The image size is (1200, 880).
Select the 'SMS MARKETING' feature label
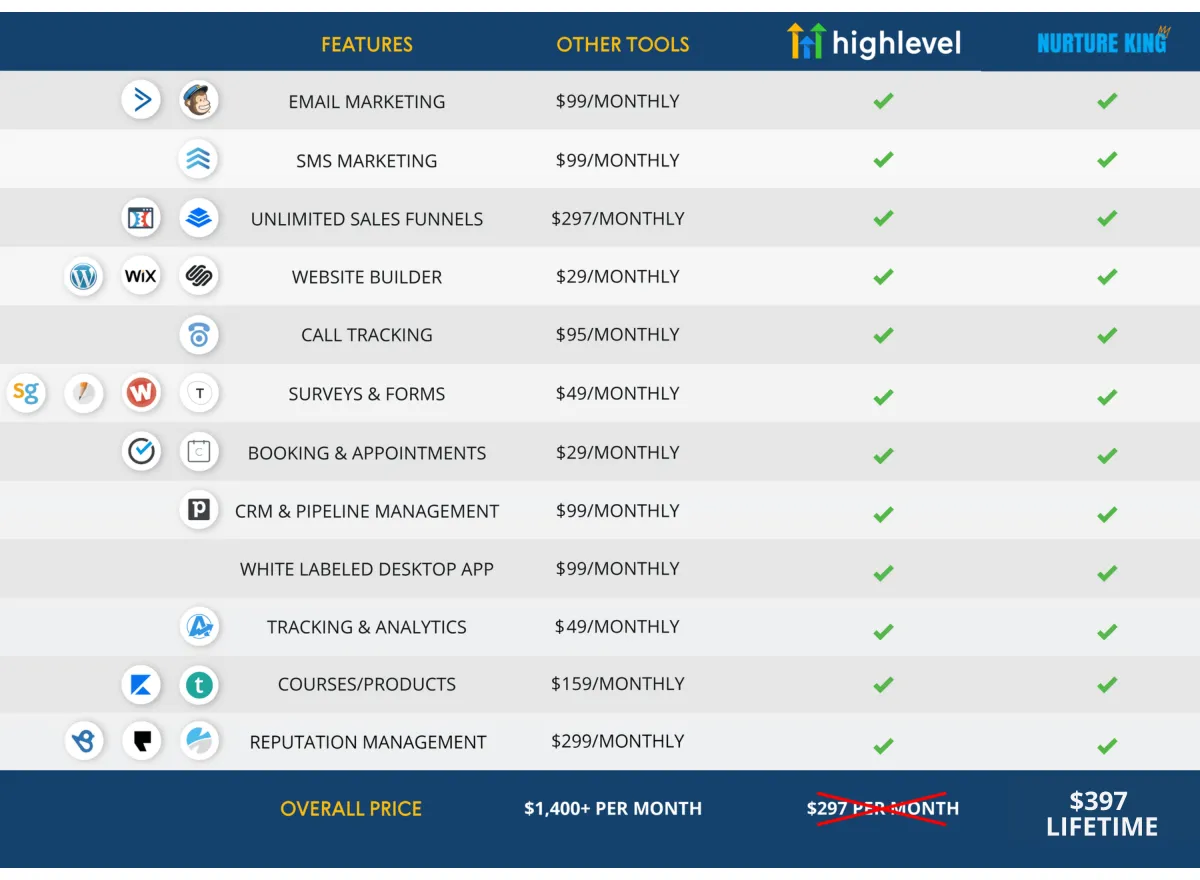(367, 160)
